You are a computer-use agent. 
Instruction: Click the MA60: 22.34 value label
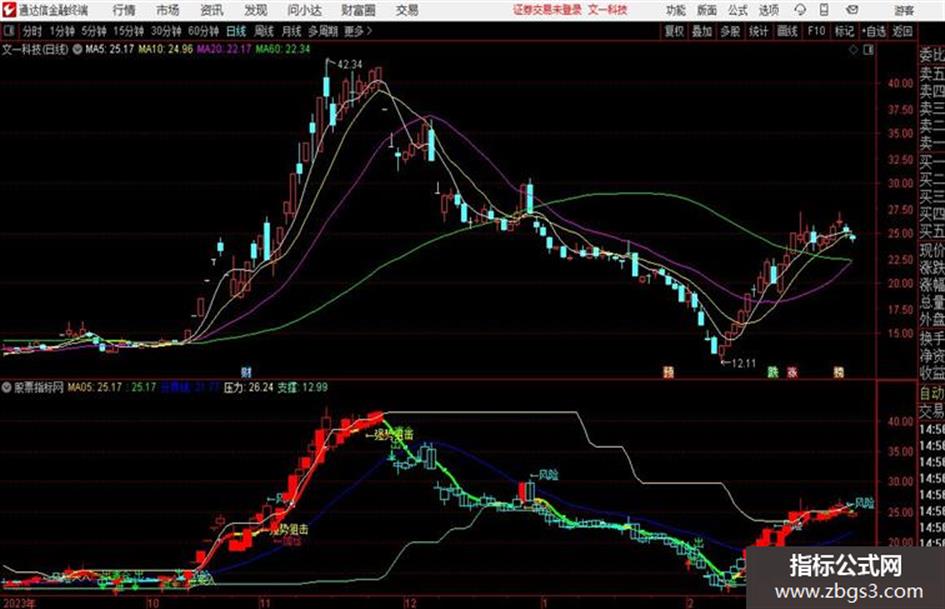click(282, 49)
